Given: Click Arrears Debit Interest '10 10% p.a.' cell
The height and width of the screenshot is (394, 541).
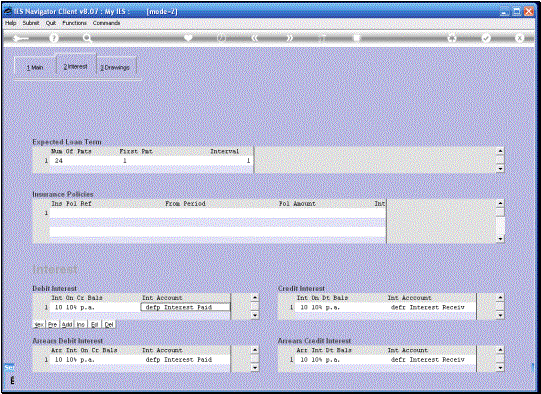Looking at the screenshot, I should tap(95, 360).
